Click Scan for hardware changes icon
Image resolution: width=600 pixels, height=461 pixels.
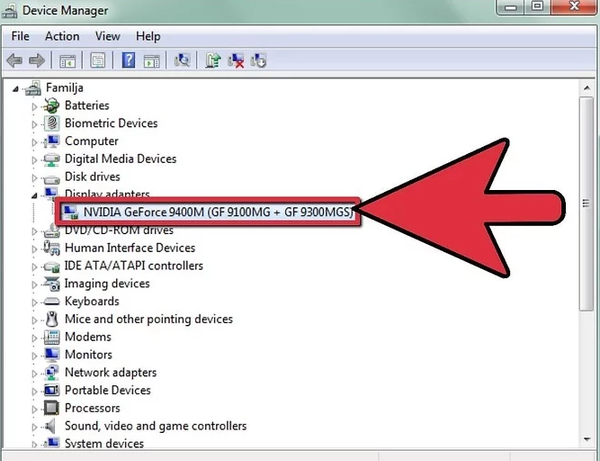point(183,60)
